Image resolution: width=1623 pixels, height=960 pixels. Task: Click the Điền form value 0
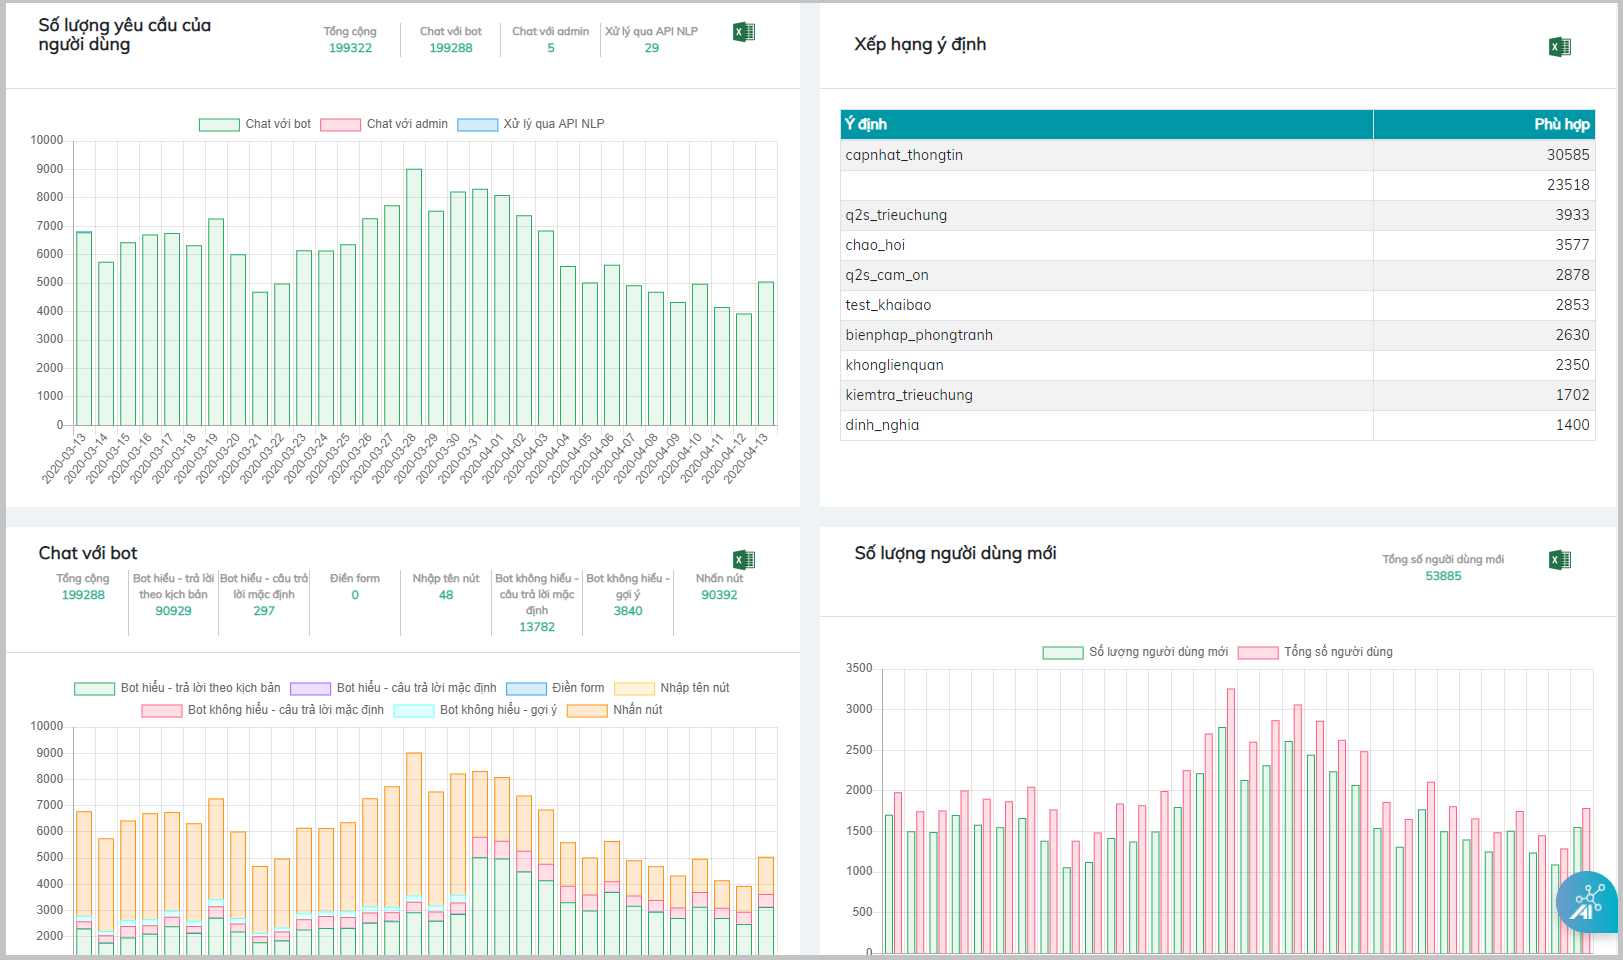[355, 595]
